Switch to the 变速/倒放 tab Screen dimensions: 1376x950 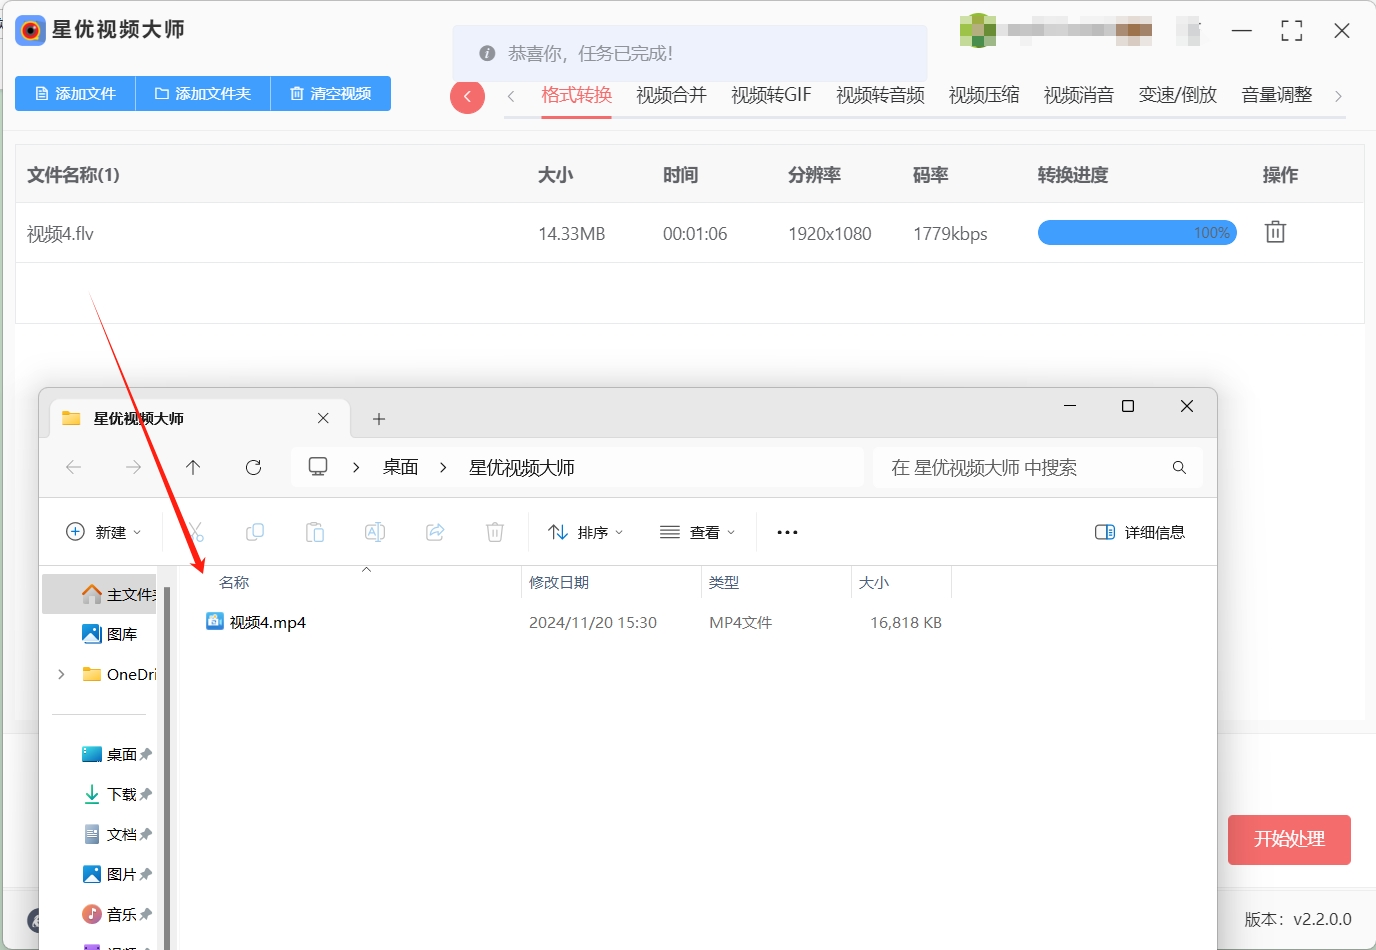click(x=1178, y=95)
